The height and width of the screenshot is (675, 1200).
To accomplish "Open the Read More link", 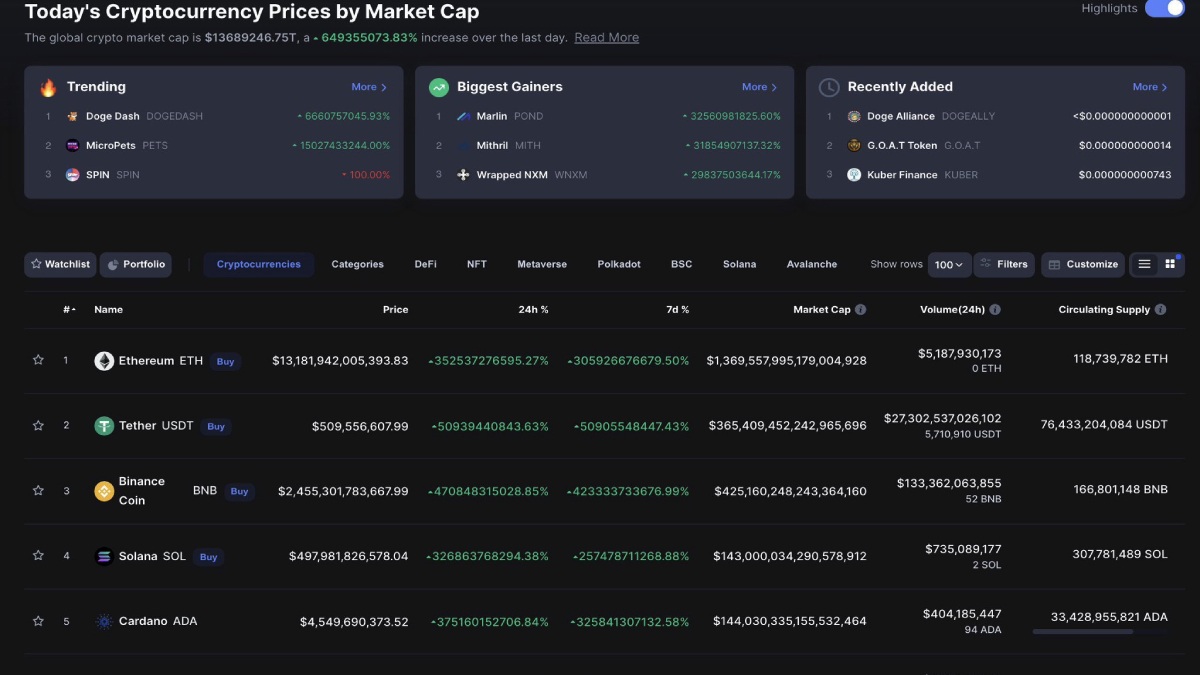I will [606, 37].
